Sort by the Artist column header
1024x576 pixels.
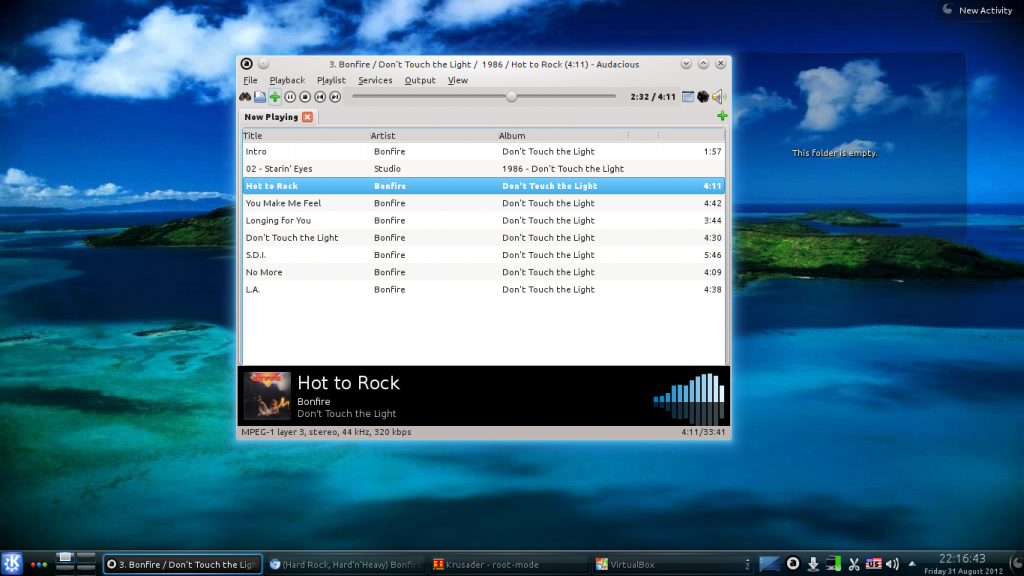click(x=433, y=136)
